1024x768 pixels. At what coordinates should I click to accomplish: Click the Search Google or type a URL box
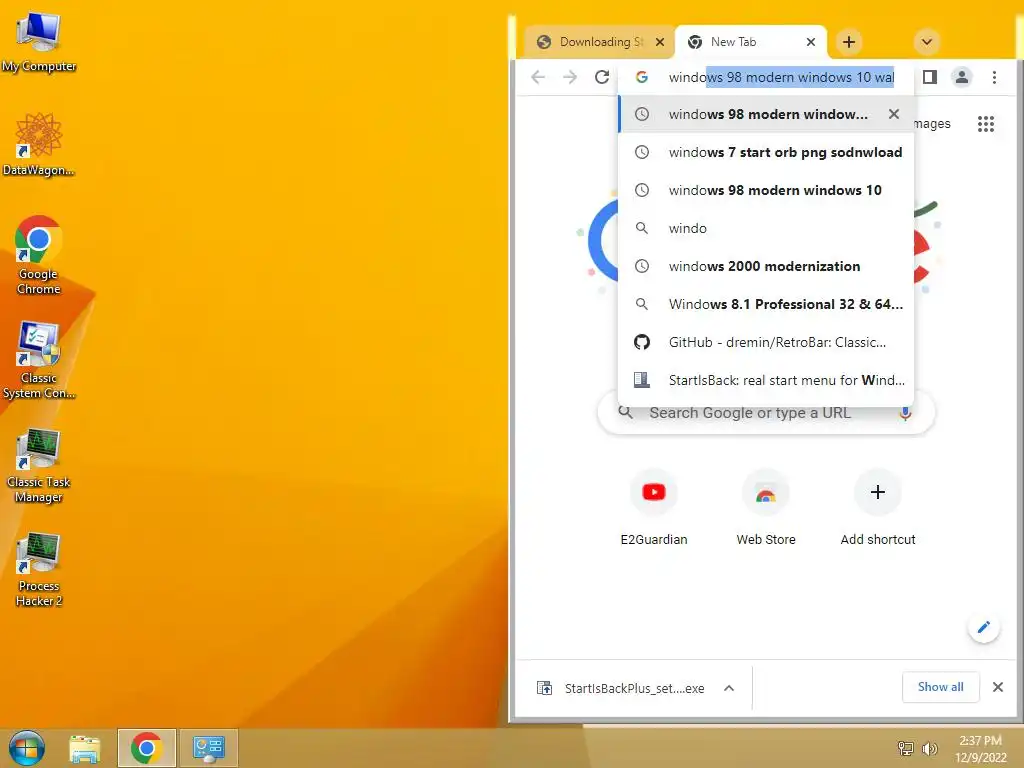[766, 413]
